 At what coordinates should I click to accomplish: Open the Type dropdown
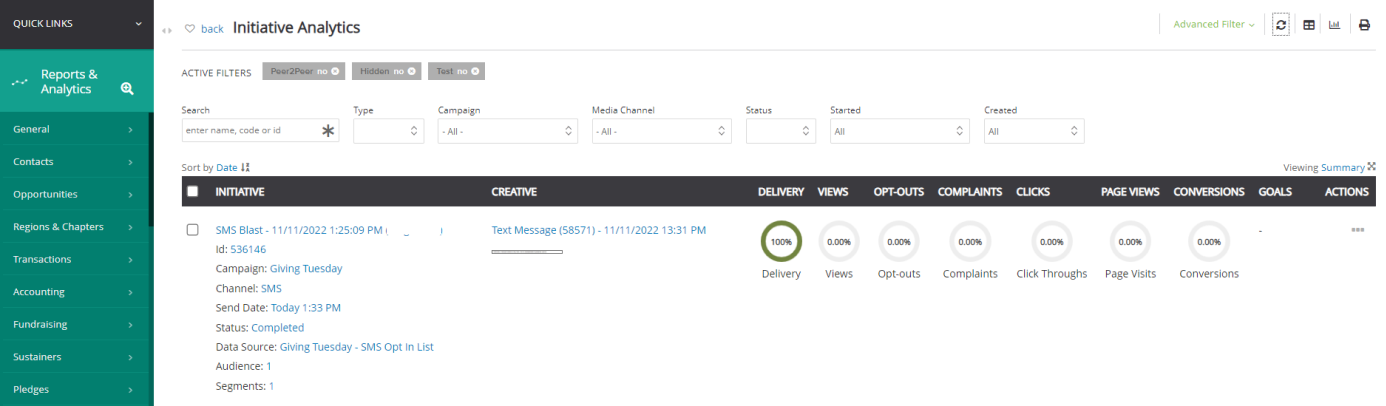[x=389, y=131]
